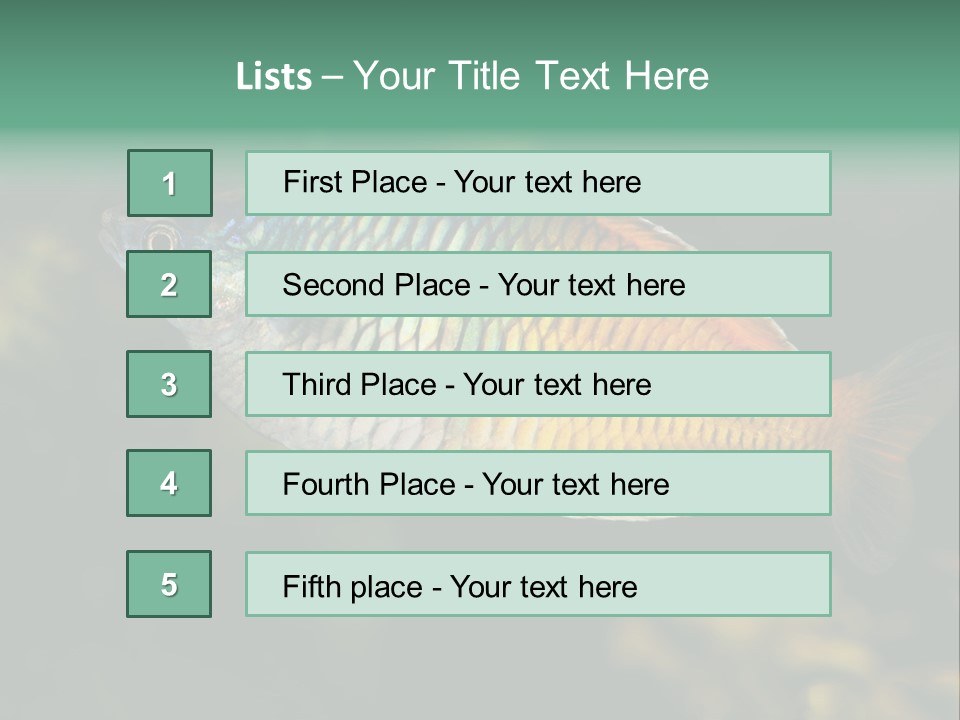Select the number 2 badge box
Screen dimensions: 960x720
point(169,284)
